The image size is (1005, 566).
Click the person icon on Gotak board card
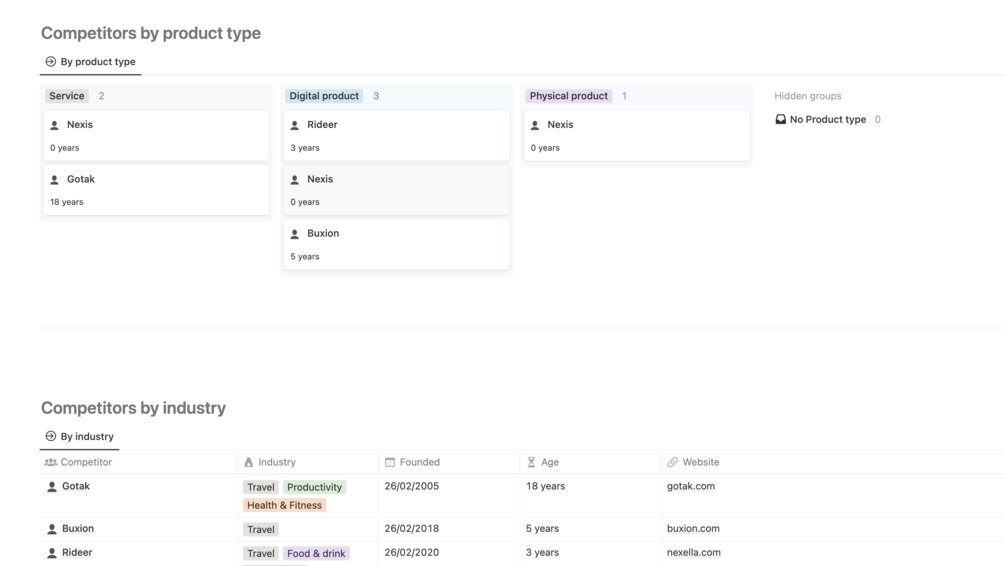coord(55,180)
